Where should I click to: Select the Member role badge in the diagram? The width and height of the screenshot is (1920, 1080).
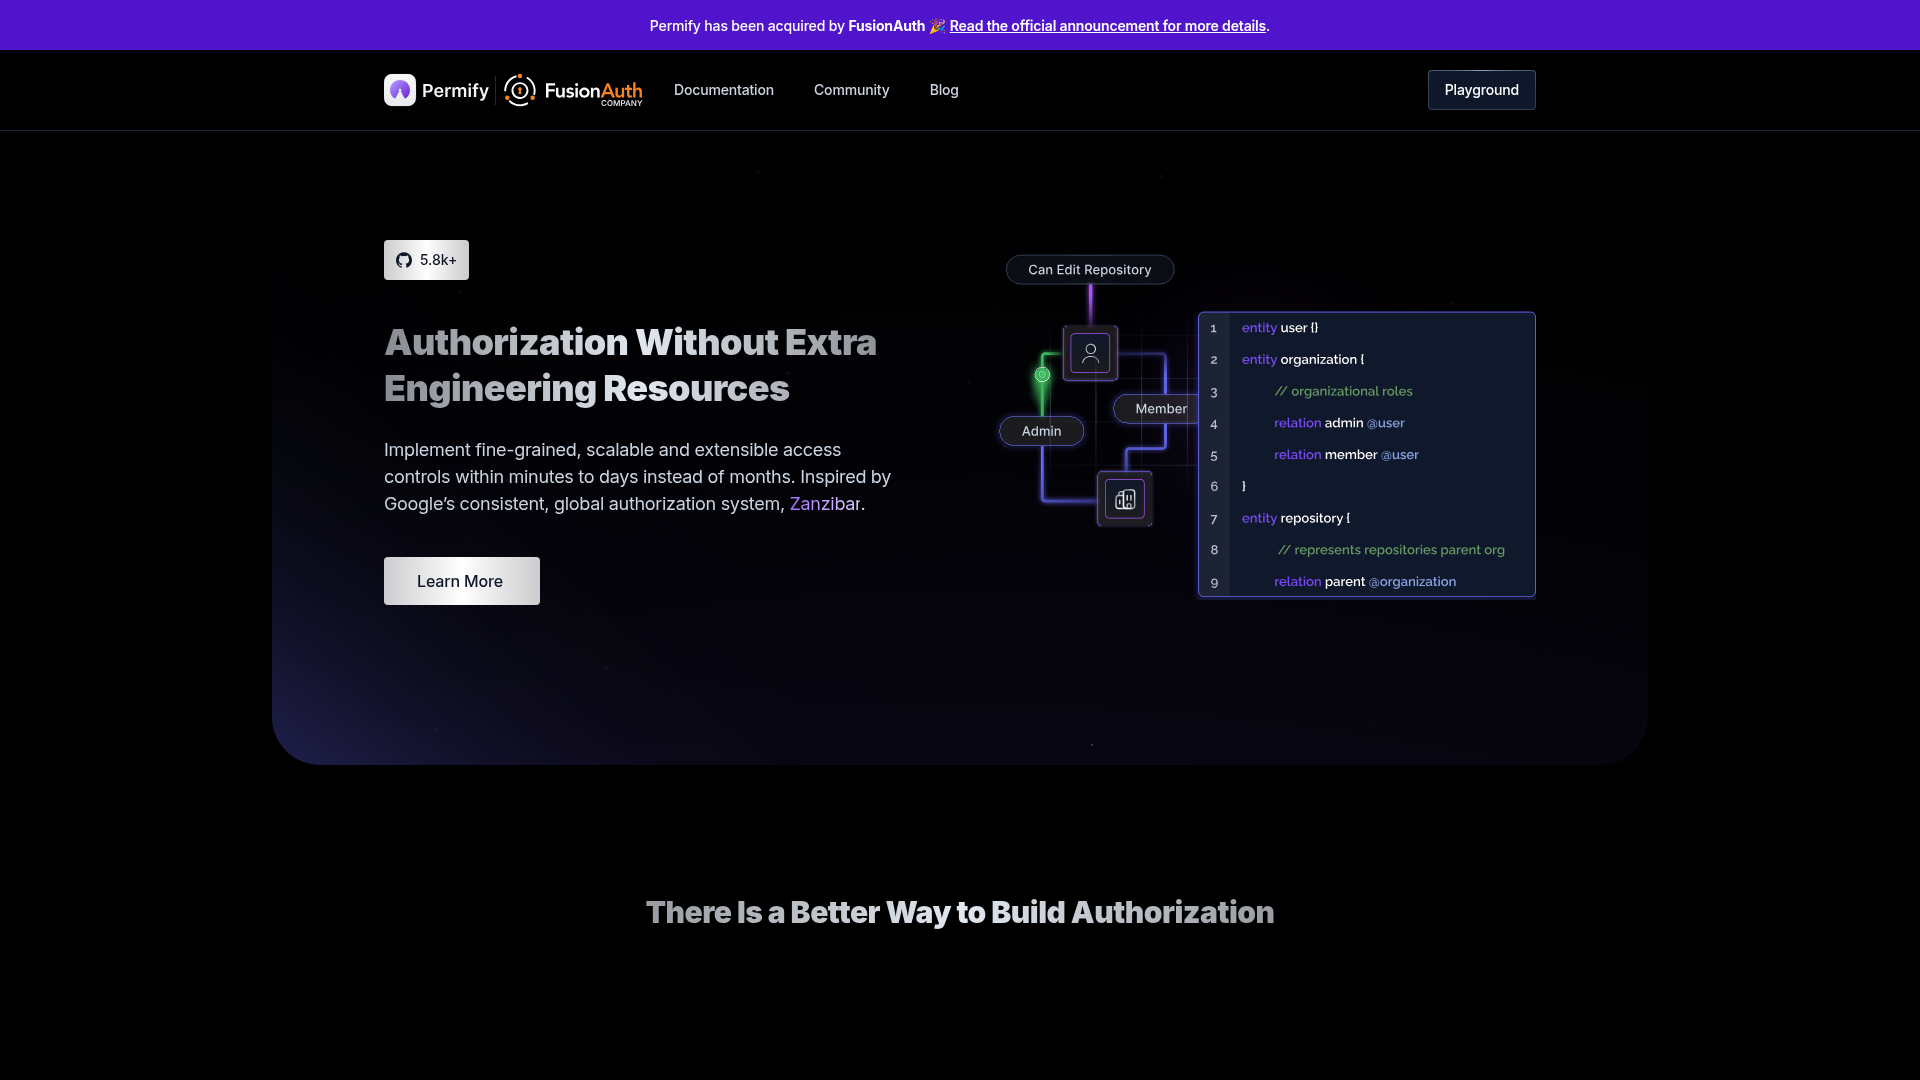pyautogui.click(x=1159, y=408)
